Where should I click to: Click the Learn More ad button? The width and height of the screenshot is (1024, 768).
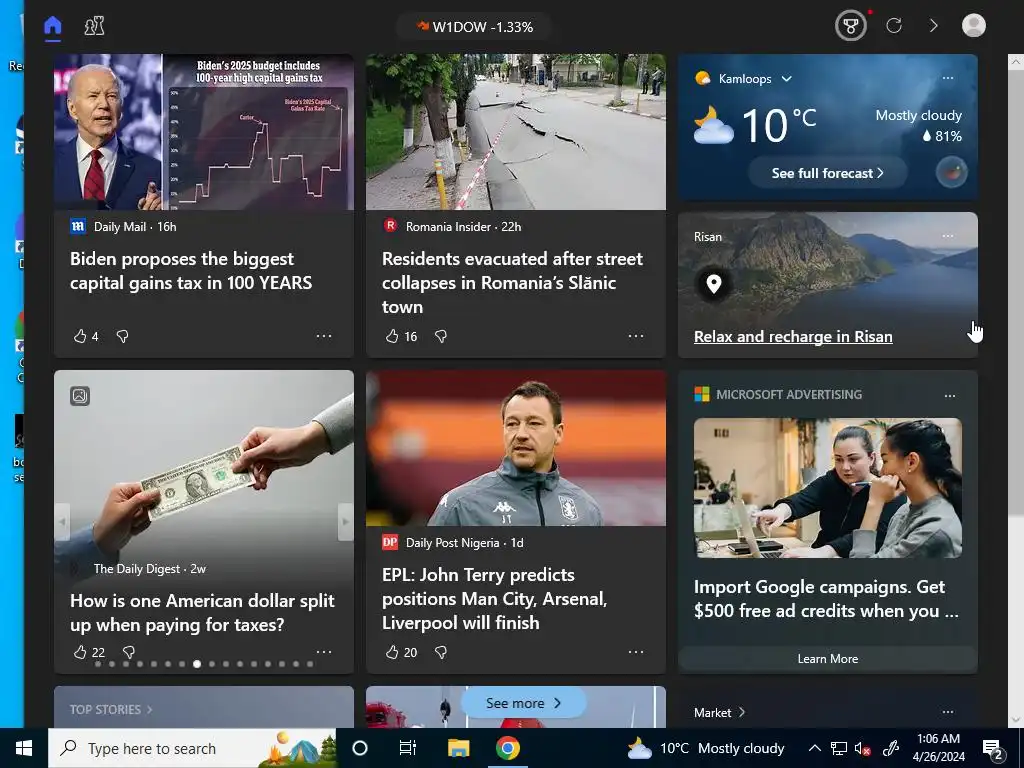click(827, 659)
